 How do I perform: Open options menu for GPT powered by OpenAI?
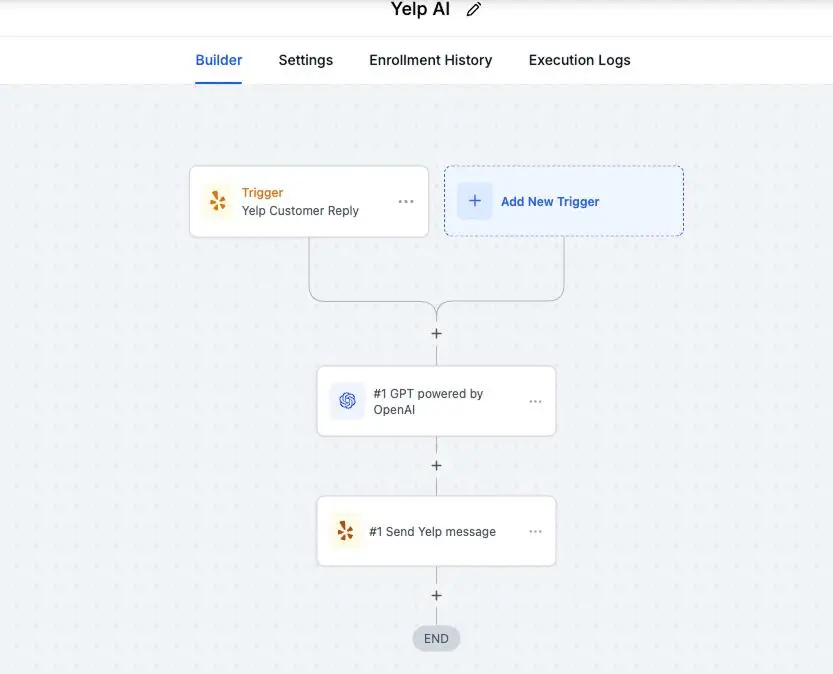(535, 401)
